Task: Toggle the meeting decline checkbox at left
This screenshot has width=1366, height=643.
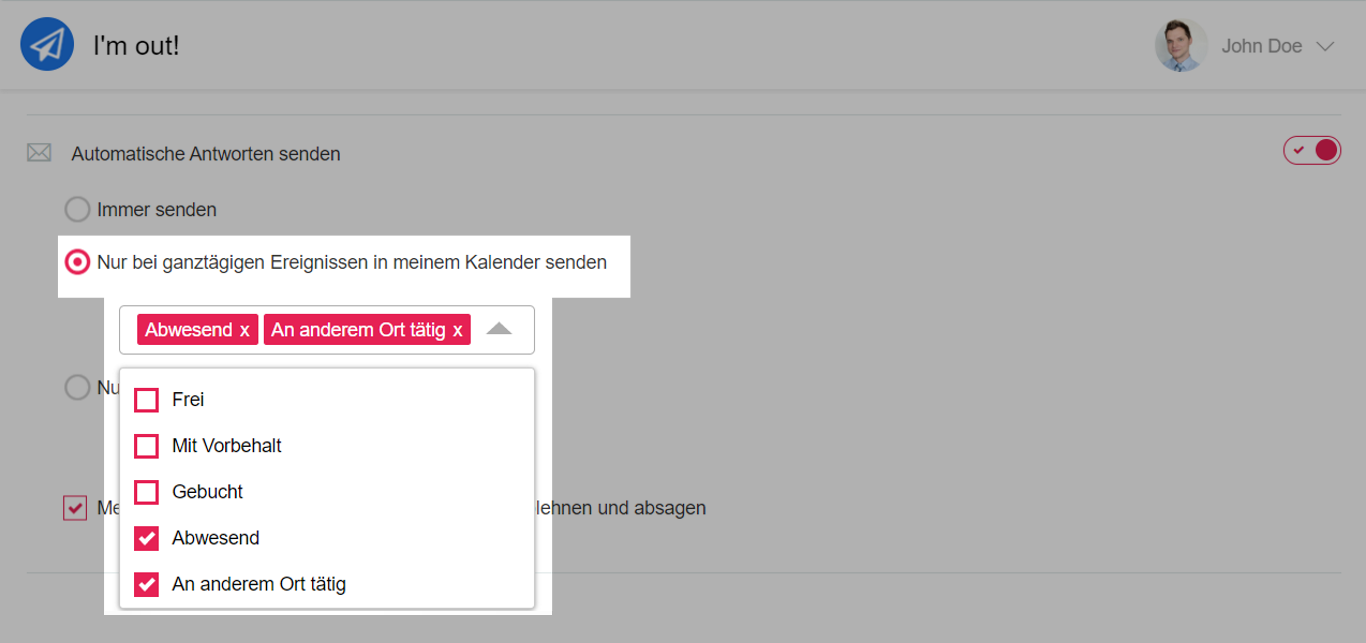Action: tap(75, 508)
